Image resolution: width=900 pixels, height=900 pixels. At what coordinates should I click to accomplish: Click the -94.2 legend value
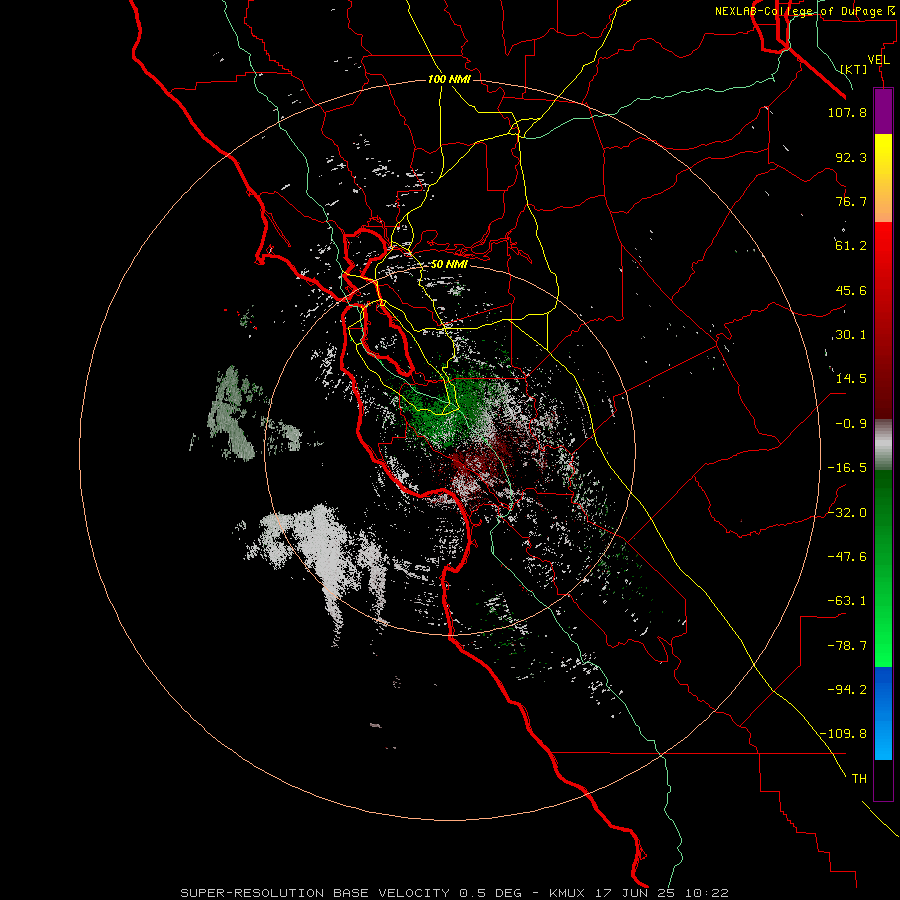847,690
